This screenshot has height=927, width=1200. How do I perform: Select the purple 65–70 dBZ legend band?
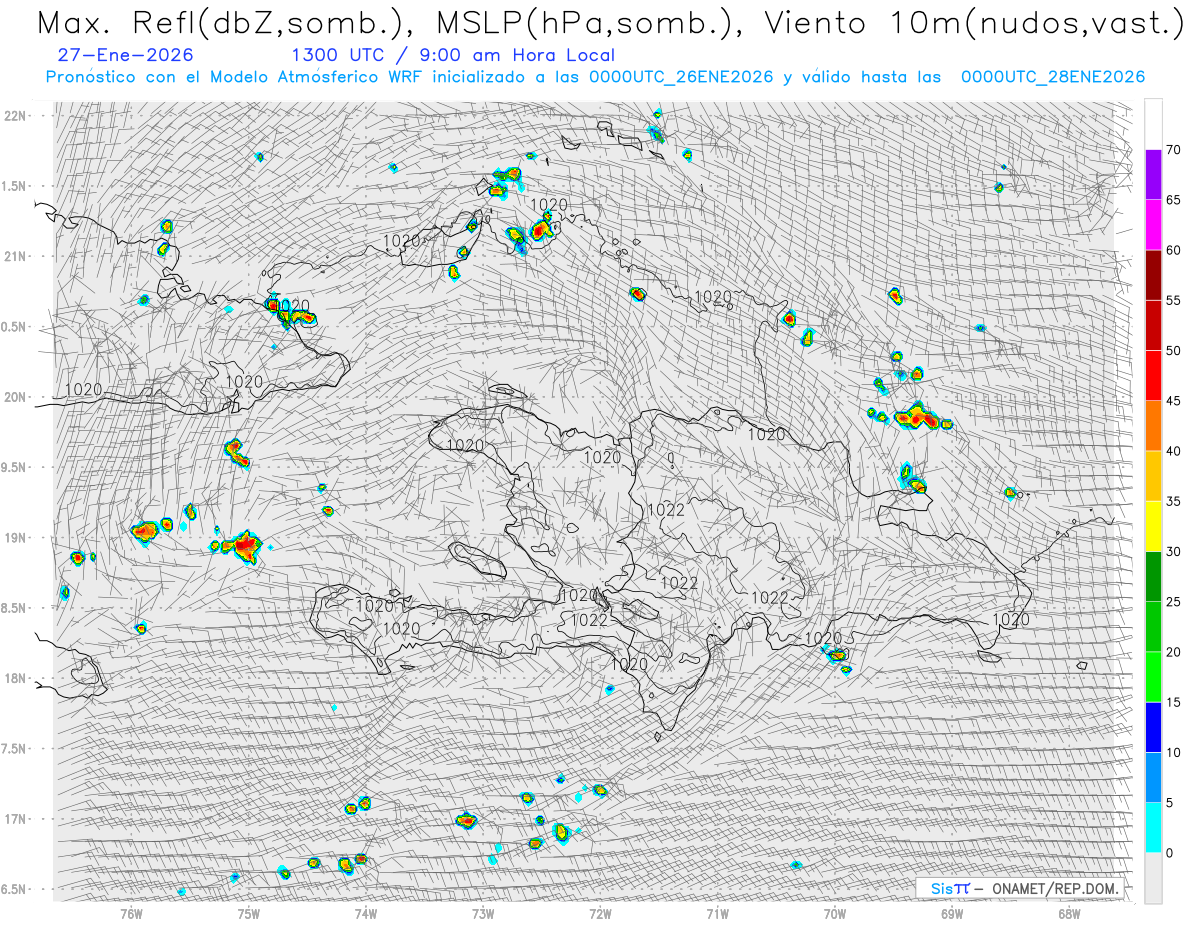click(x=1153, y=175)
